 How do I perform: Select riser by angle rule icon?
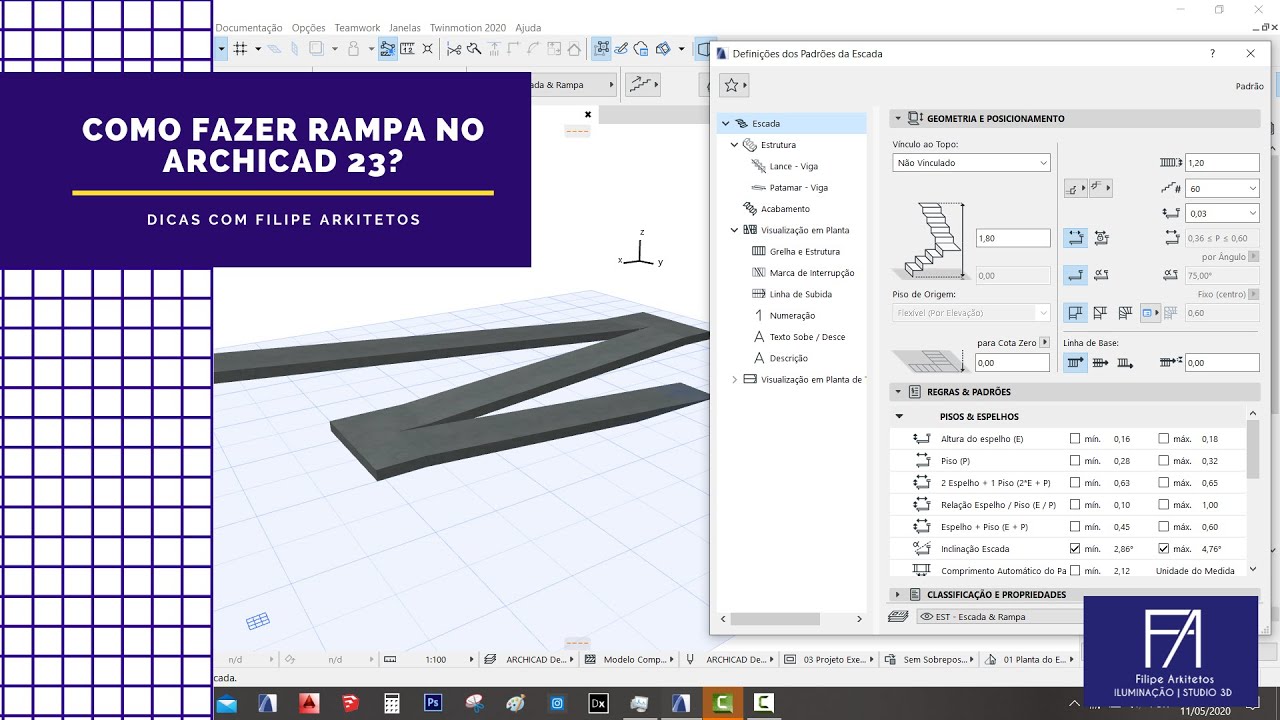tap(1101, 275)
